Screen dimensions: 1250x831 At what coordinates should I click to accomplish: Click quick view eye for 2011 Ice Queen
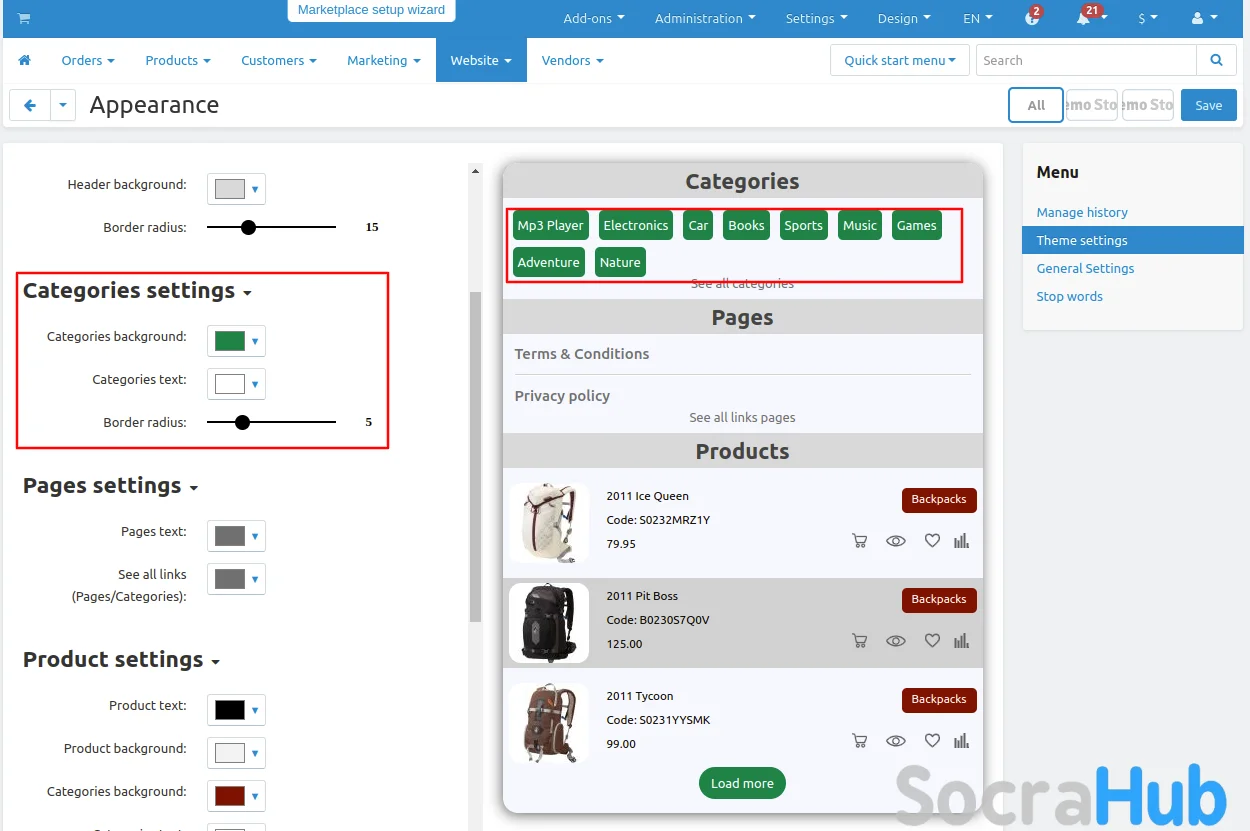click(896, 541)
